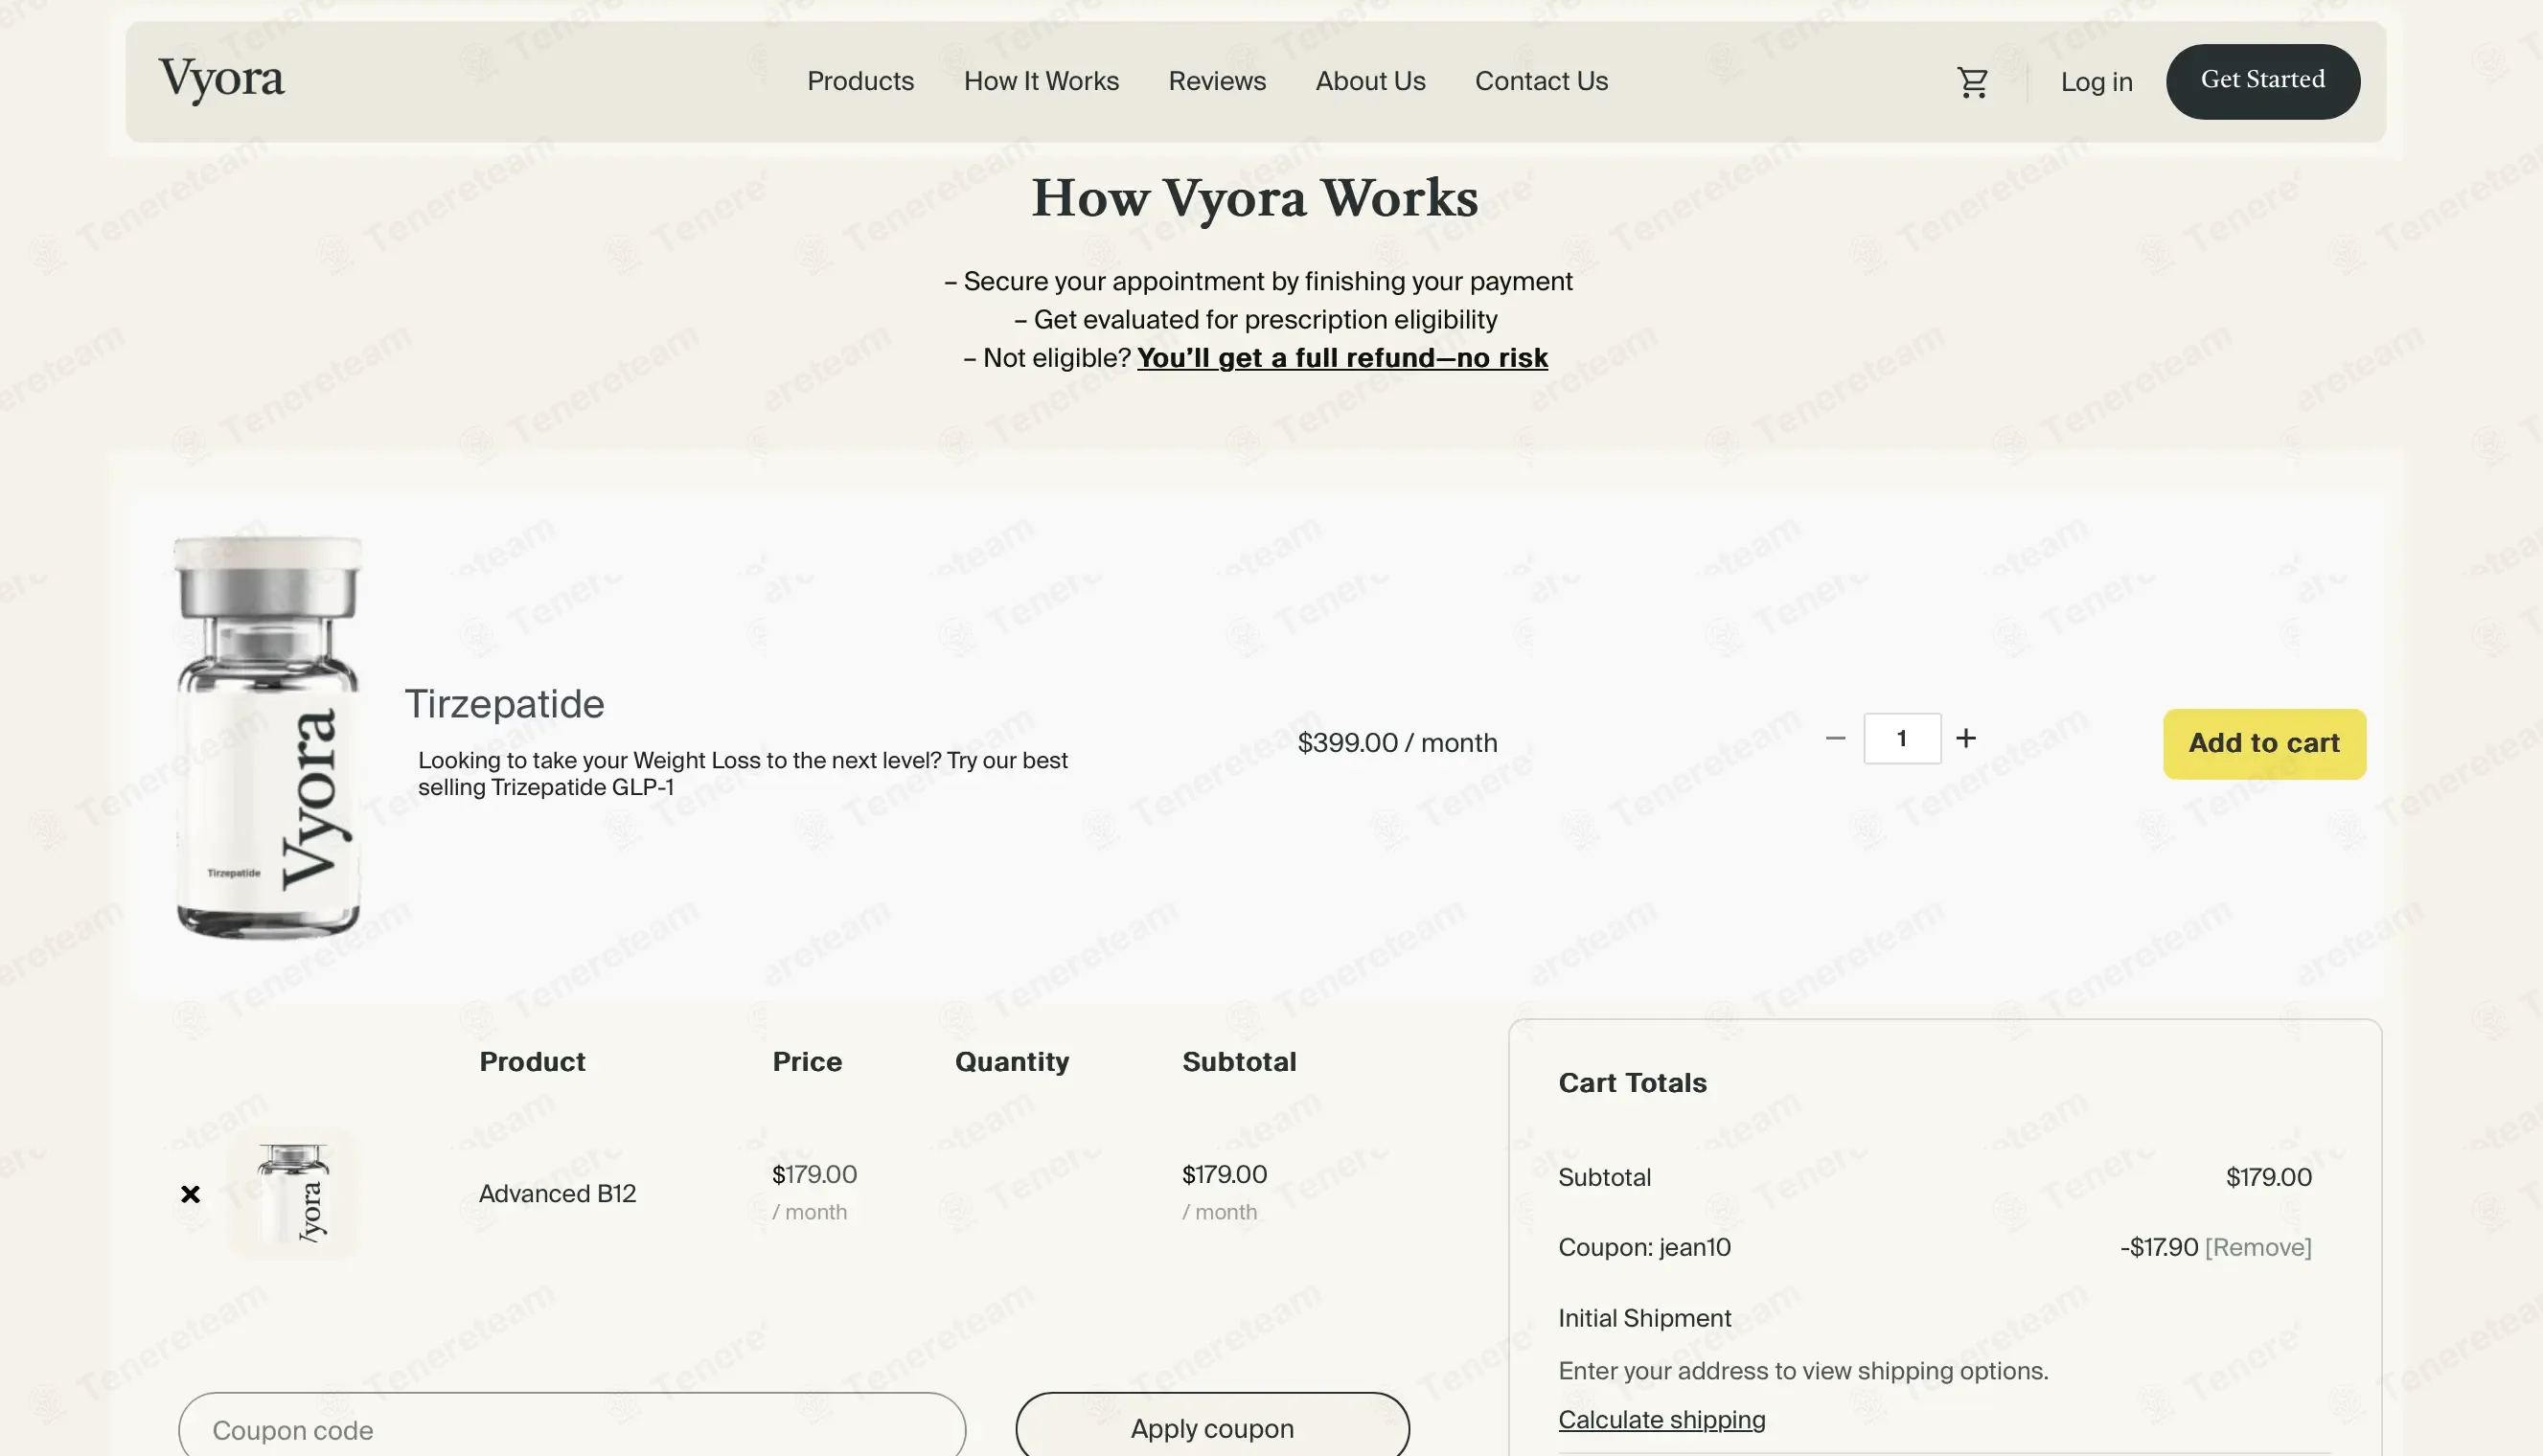The height and width of the screenshot is (1456, 2543).
Task: Click Log in link
Action: (2096, 82)
